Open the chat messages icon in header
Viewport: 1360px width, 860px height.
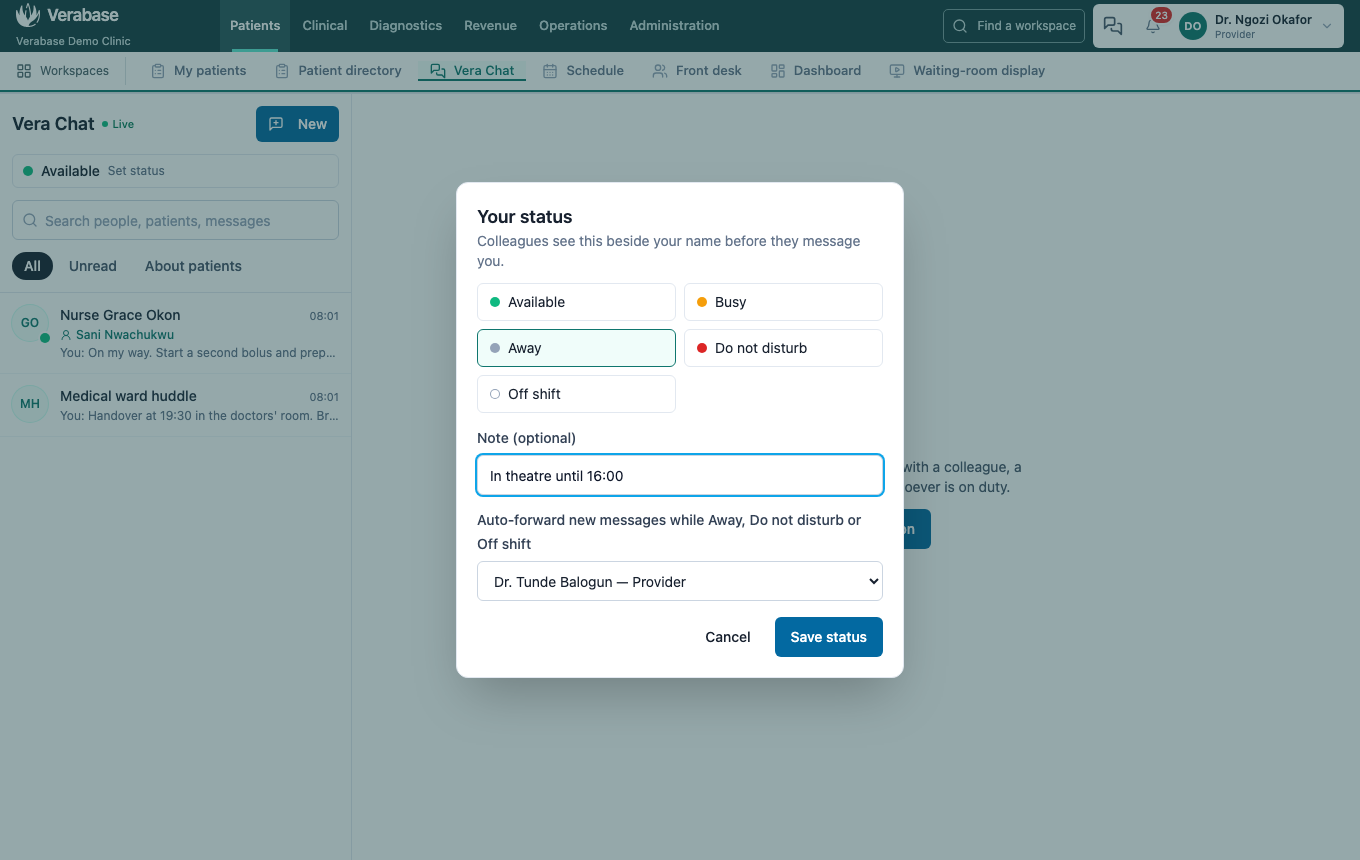click(1113, 26)
